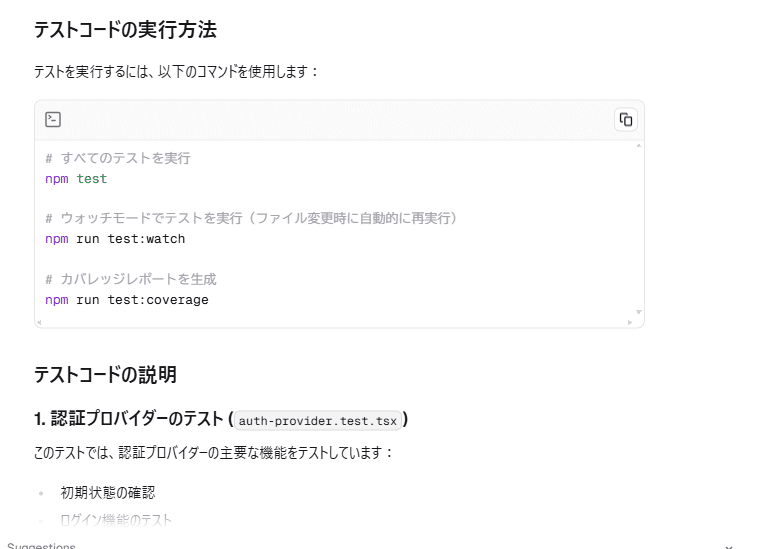762x549 pixels.
Task: Click the "npm run test:coverage" command line
Action: (127, 299)
